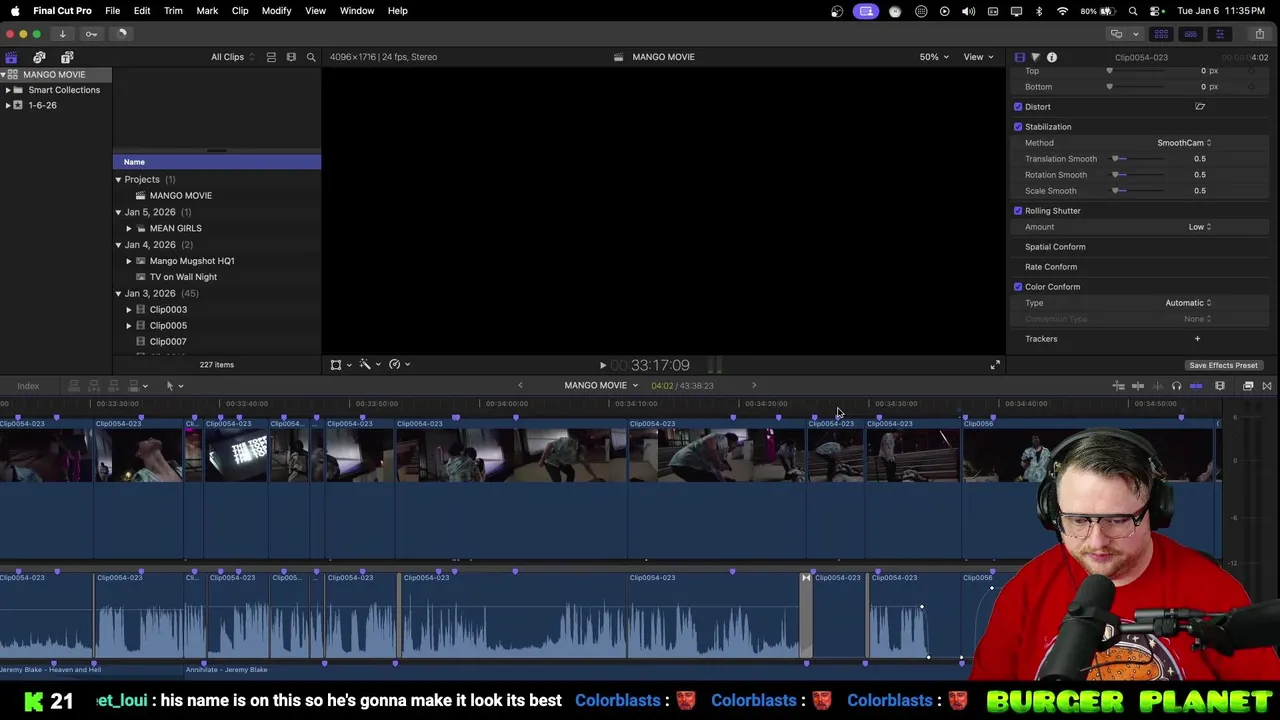The image size is (1280, 720).
Task: Open Rolling Shutter Amount Low dropdown
Action: (x=1199, y=227)
